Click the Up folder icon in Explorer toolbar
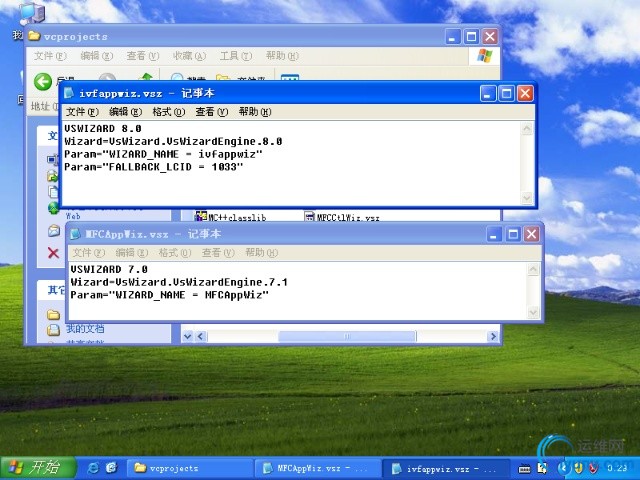Viewport: 640px width, 480px height. 146,77
